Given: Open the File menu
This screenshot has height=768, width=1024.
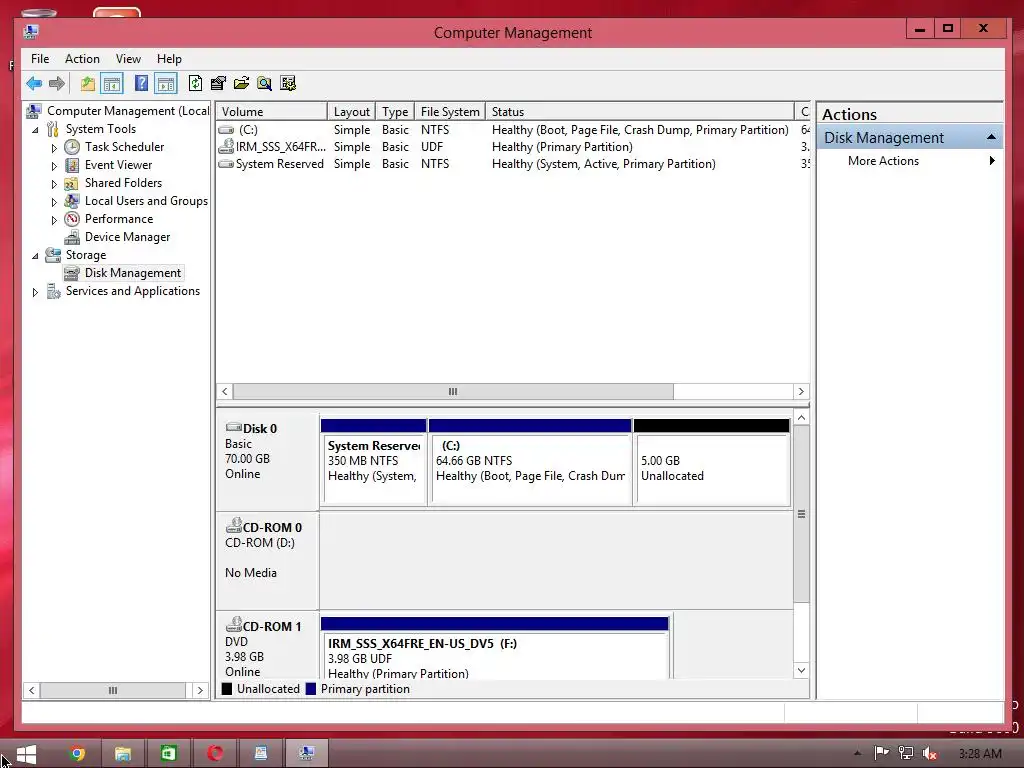Looking at the screenshot, I should click(40, 59).
